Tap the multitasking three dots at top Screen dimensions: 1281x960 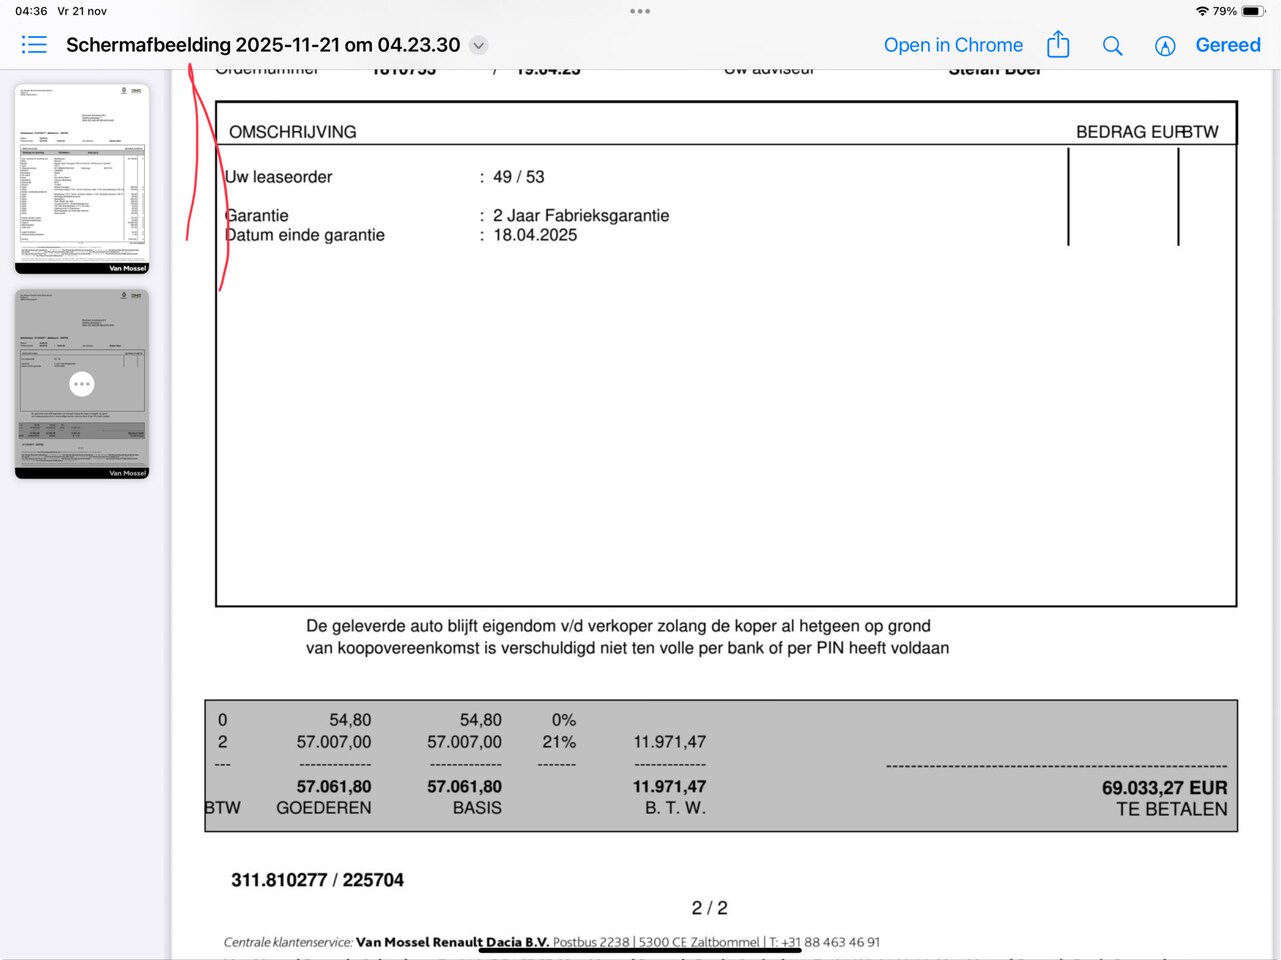(640, 11)
